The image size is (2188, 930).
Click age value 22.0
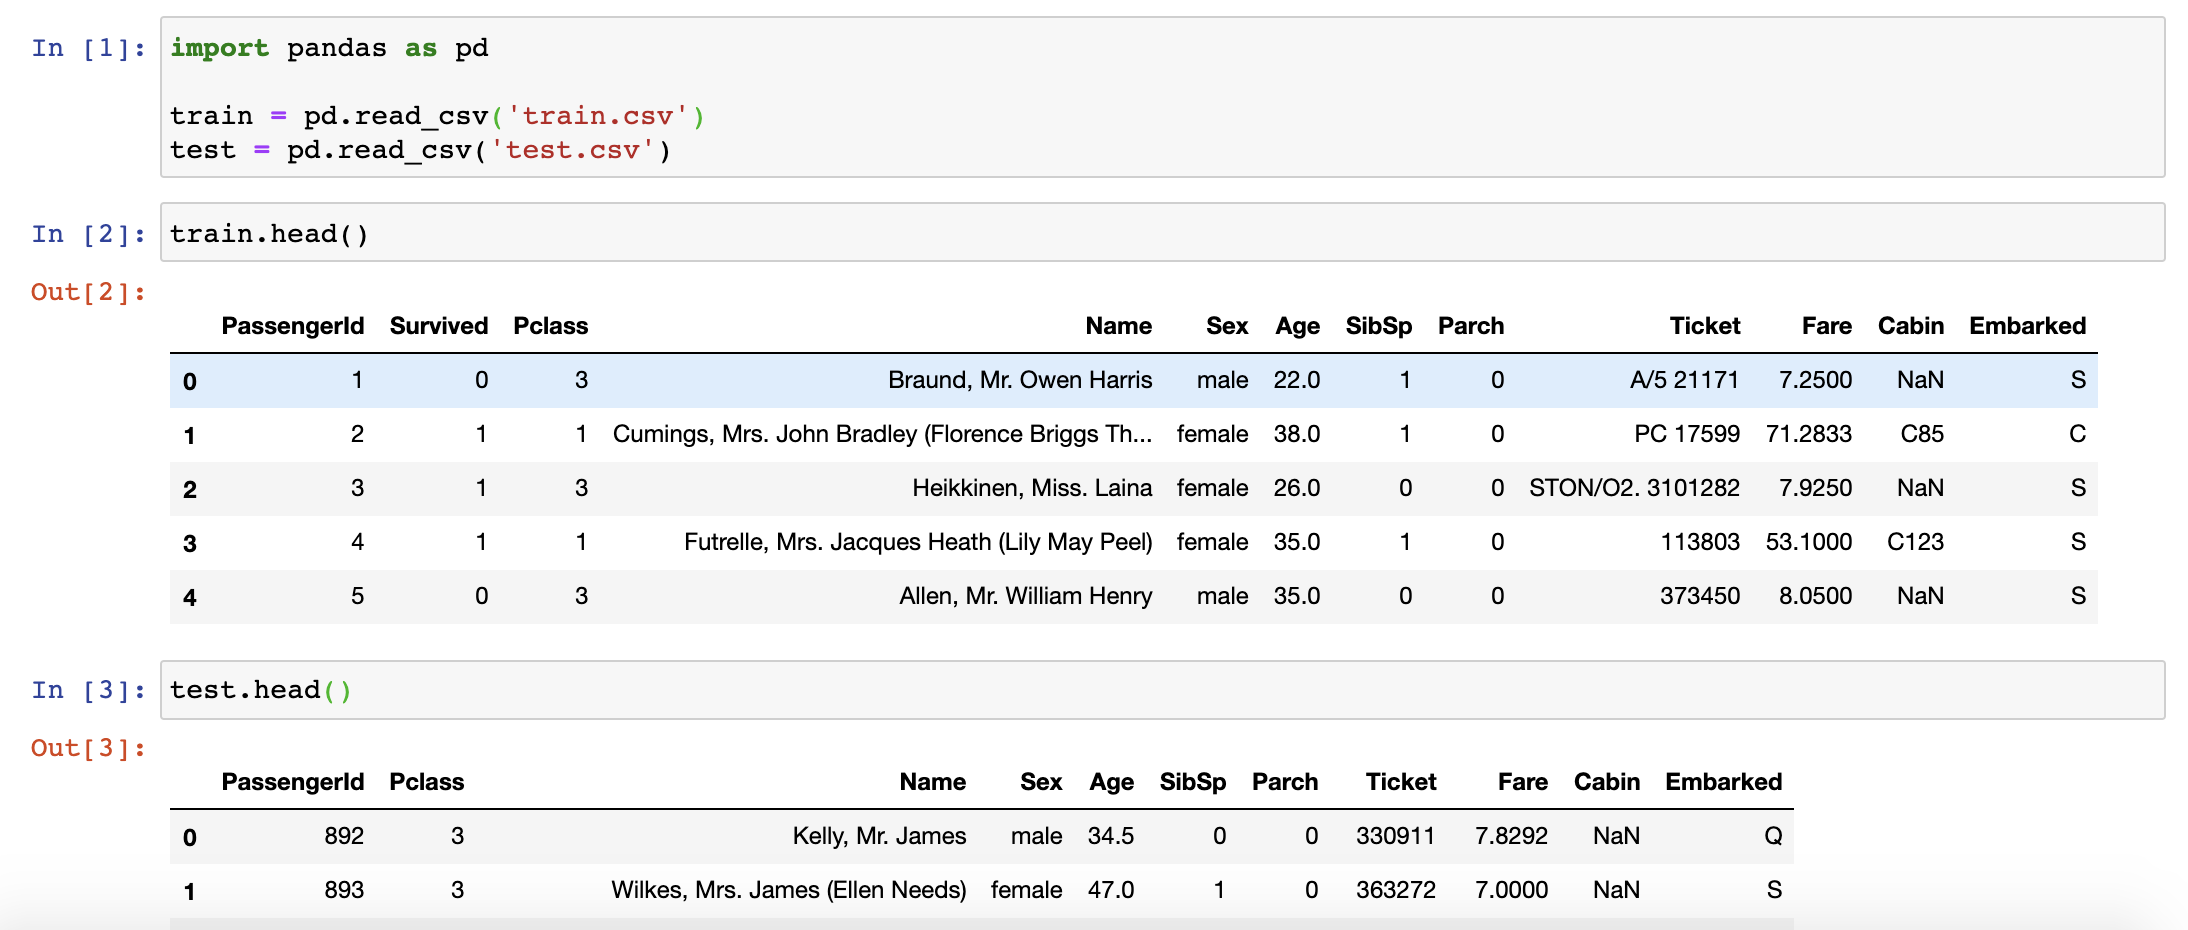coord(1297,380)
